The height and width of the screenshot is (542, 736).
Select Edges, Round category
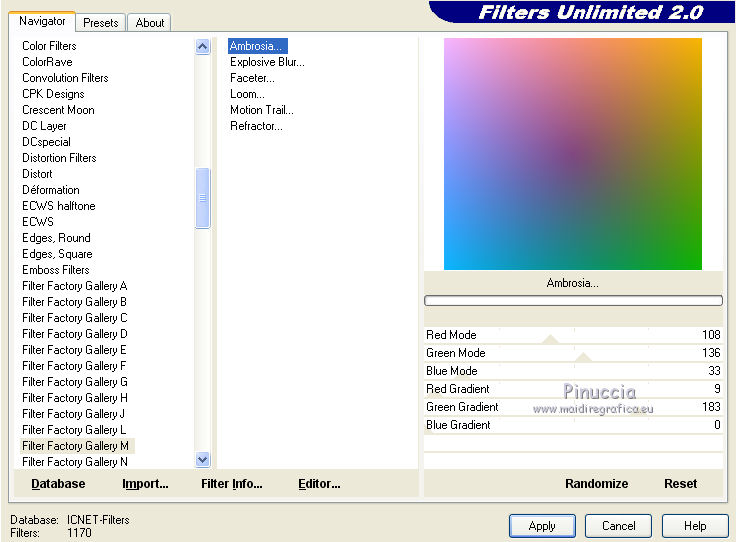point(56,238)
